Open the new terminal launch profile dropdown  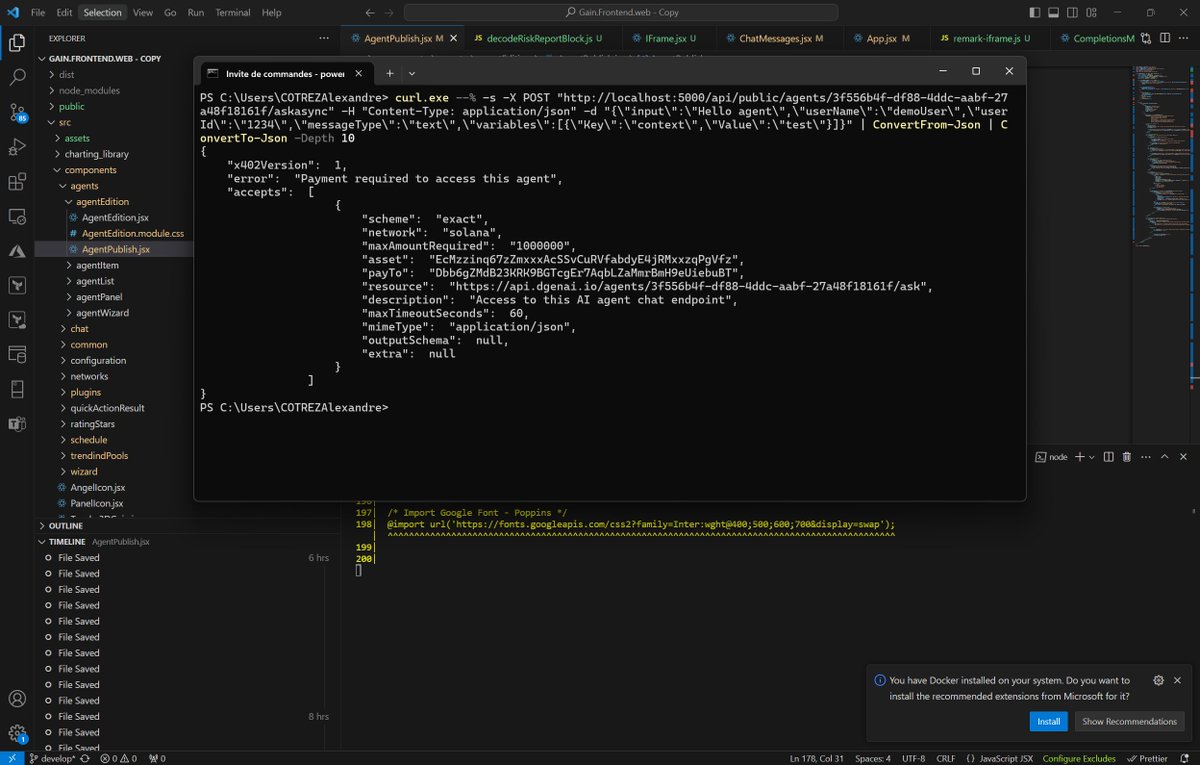point(1091,457)
